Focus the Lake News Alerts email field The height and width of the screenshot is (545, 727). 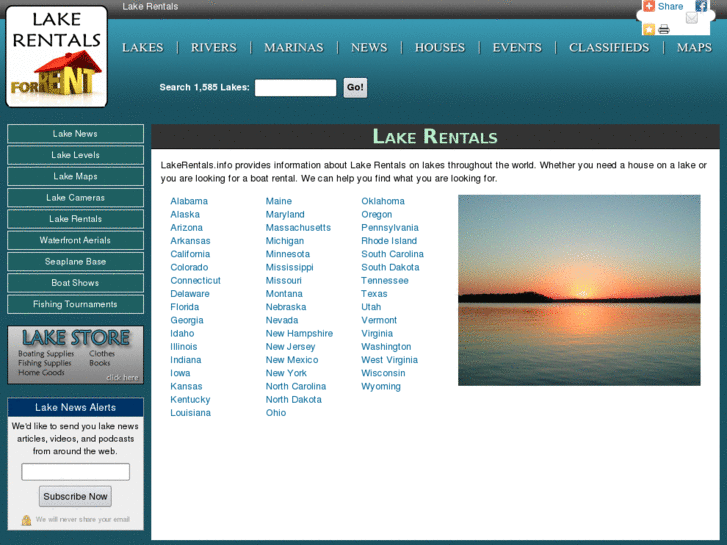click(x=76, y=472)
